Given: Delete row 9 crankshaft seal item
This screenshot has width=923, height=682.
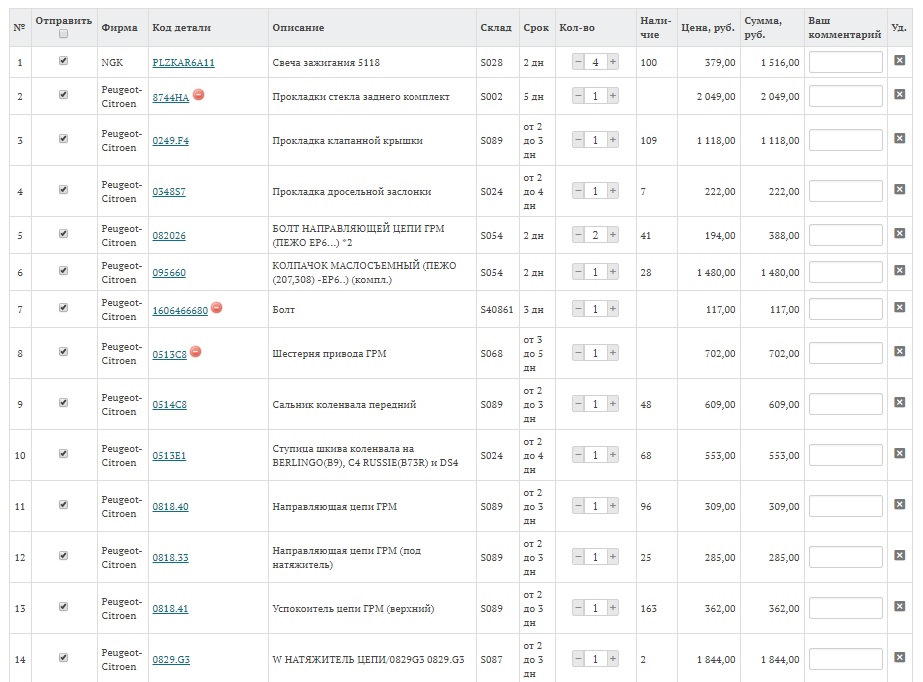Looking at the screenshot, I should coord(899,404).
